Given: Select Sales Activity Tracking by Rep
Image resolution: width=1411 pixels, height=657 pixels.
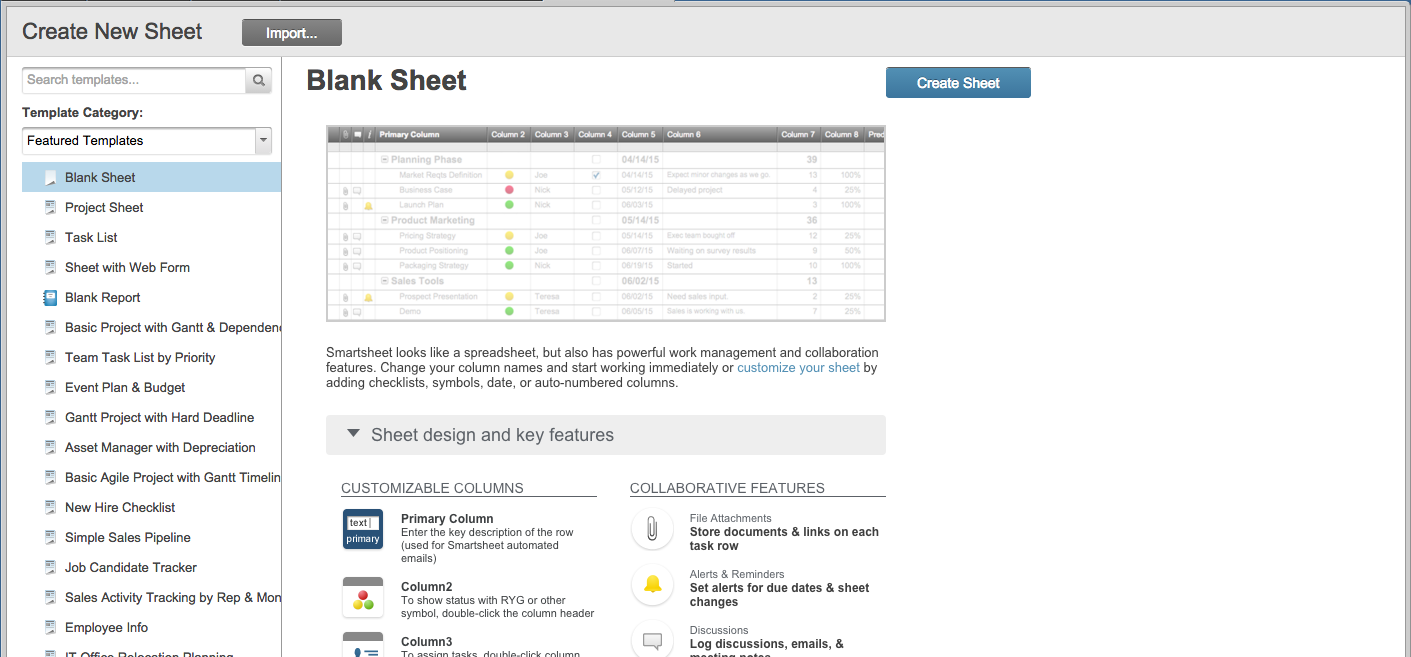Looking at the screenshot, I should [x=152, y=598].
